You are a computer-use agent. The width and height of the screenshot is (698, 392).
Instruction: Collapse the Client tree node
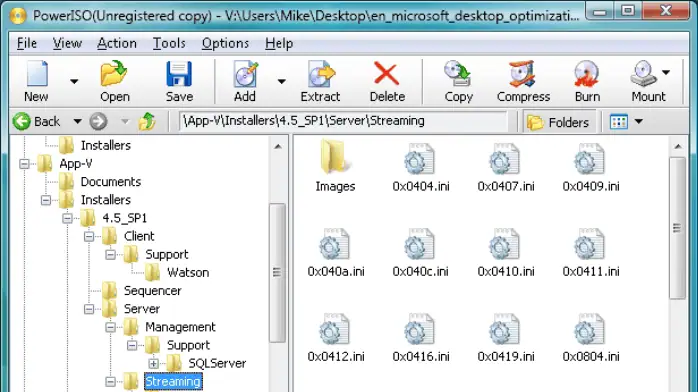pos(89,236)
